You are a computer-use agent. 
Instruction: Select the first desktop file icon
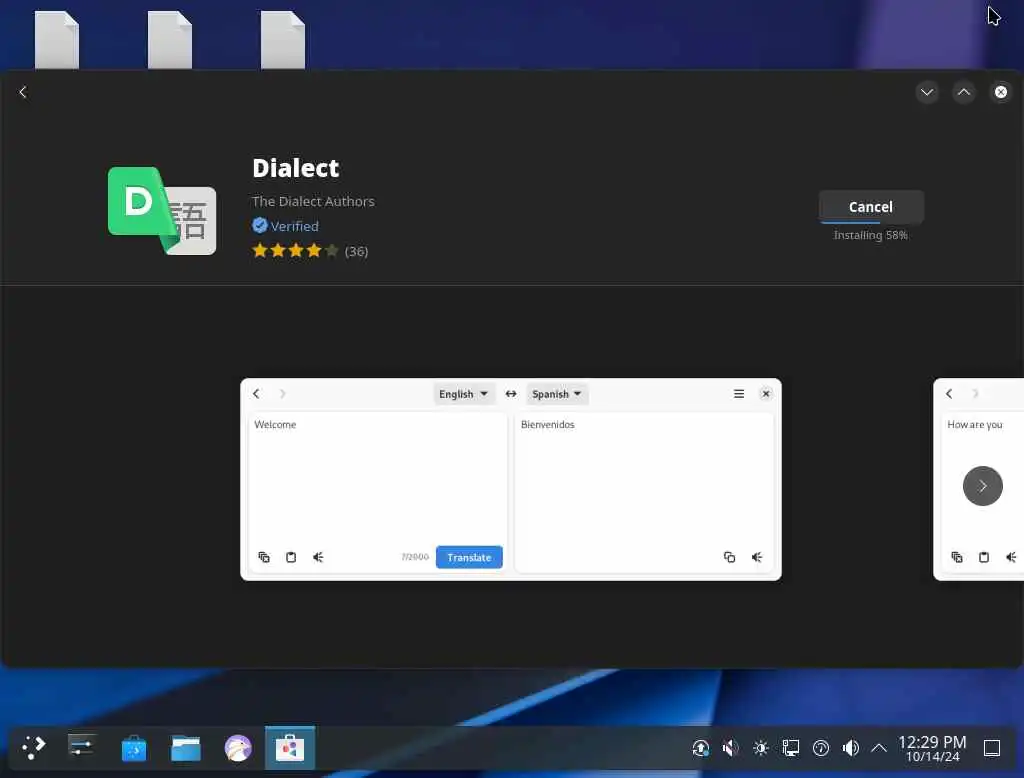click(x=57, y=40)
